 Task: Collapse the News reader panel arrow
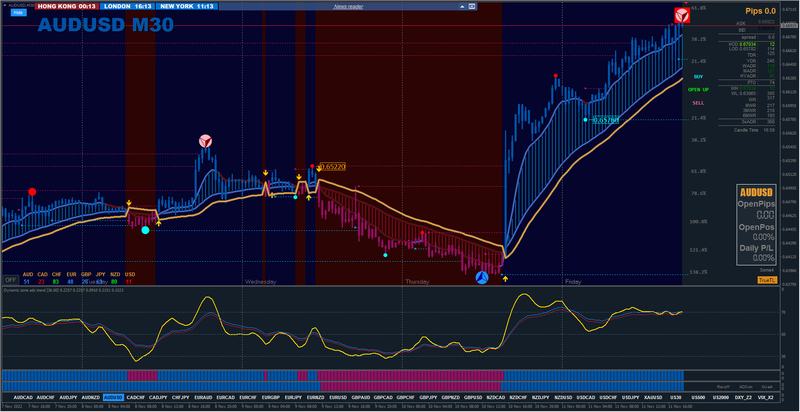tap(462, 7)
